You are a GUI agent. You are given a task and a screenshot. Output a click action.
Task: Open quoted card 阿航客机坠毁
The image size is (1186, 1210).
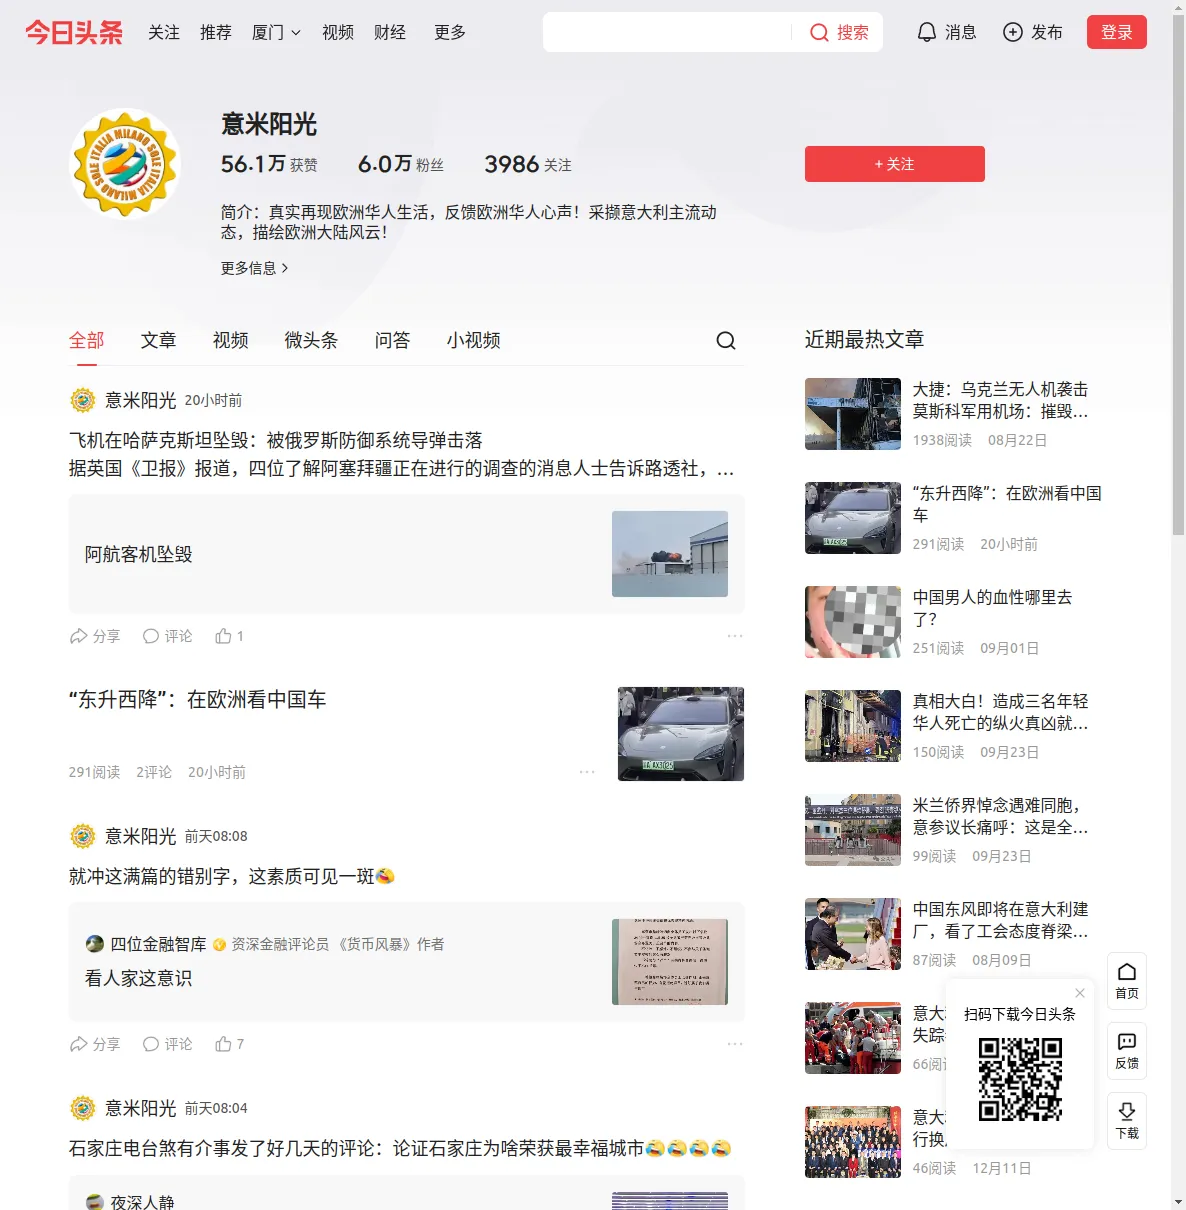407,554
